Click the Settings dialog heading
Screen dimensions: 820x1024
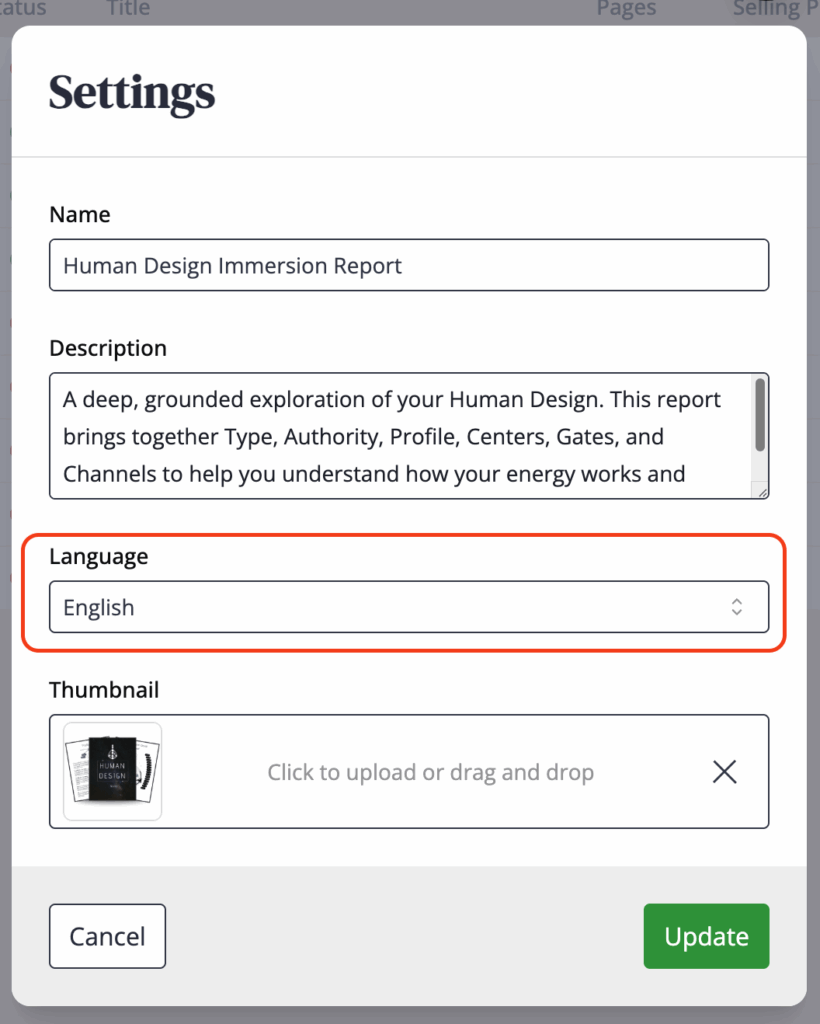pyautogui.click(x=132, y=93)
